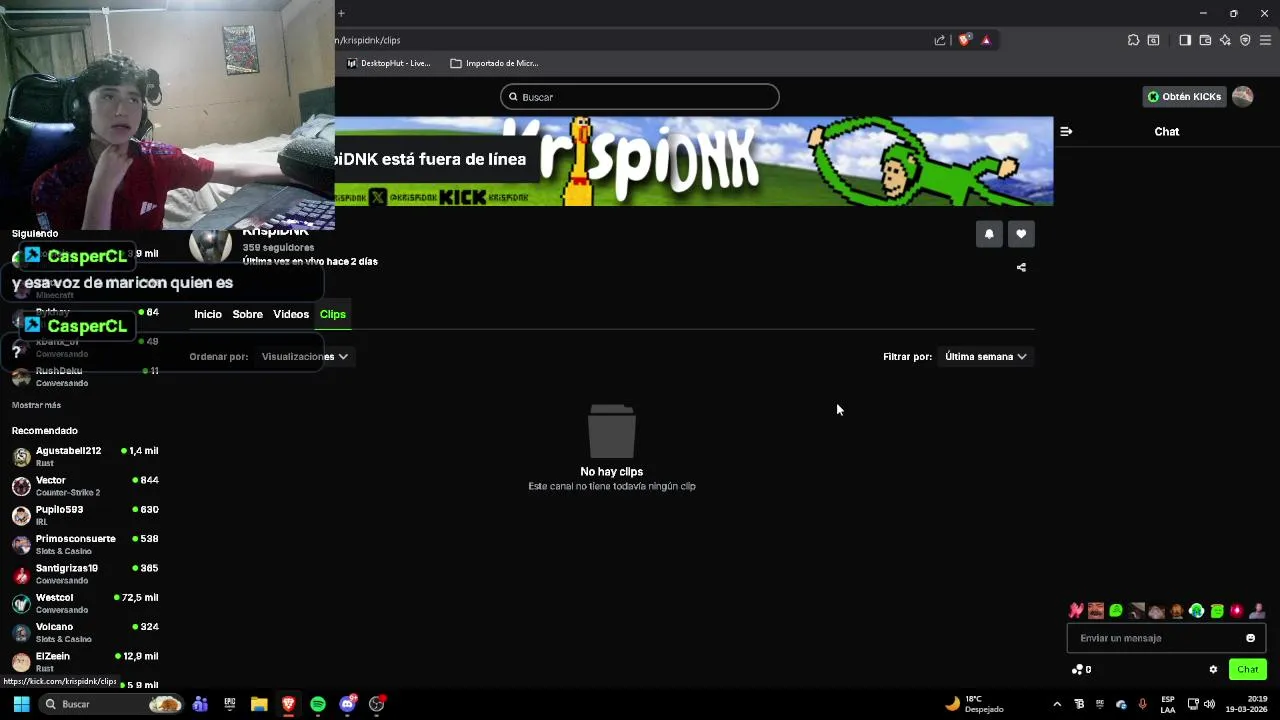Click the Brave VPN shield icon
Image resolution: width=1280 pixels, height=720 pixels.
[1245, 40]
